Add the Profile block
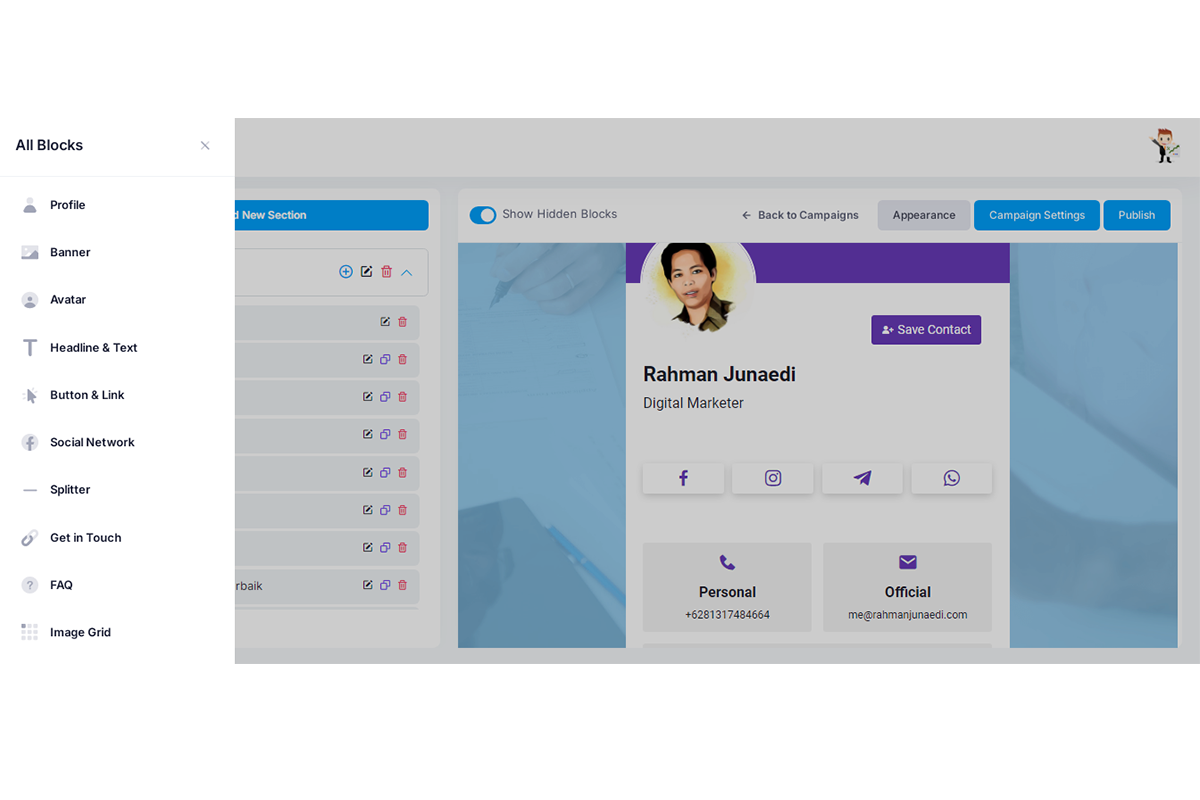The image size is (1200, 800). pos(68,205)
